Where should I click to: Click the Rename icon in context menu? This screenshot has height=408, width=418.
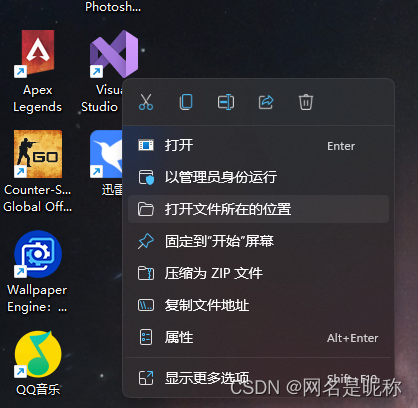(x=226, y=102)
